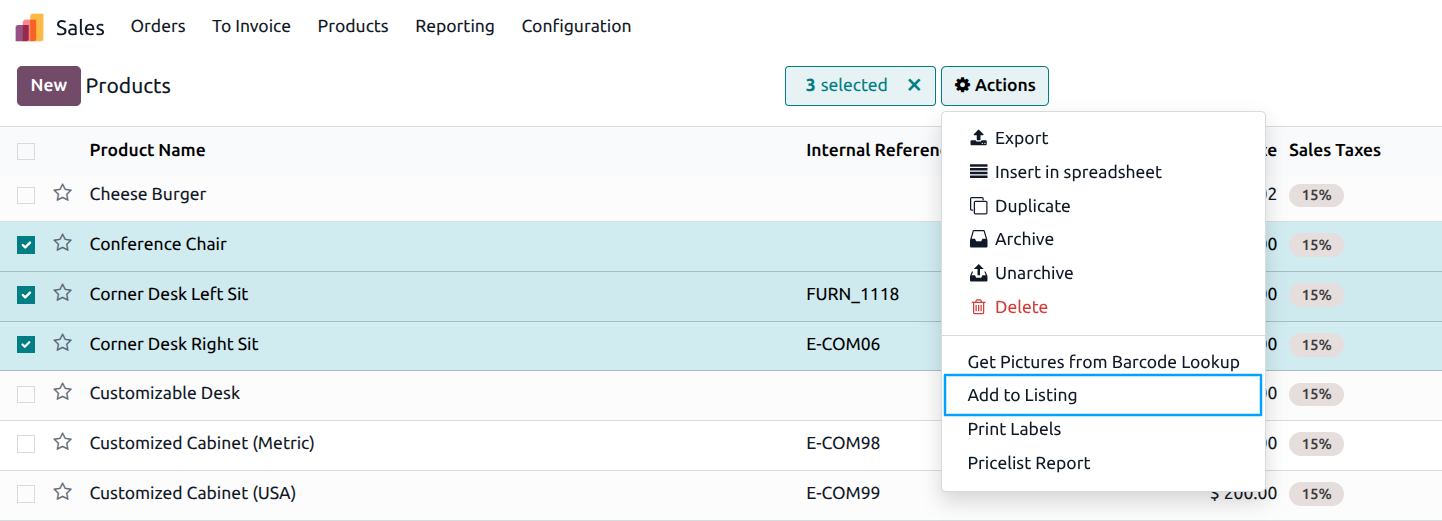Uncheck the Corner Desk Right Sit checkbox
1442x521 pixels.
26,345
